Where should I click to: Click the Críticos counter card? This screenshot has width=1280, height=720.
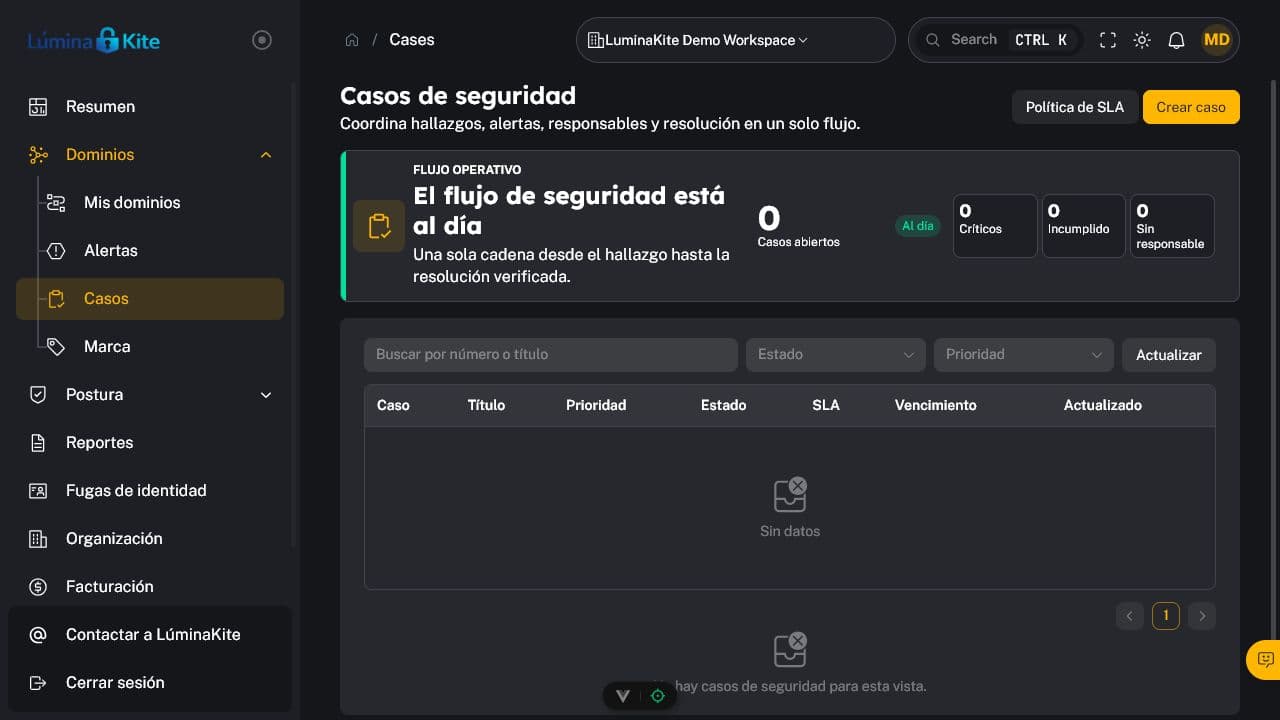click(995, 226)
